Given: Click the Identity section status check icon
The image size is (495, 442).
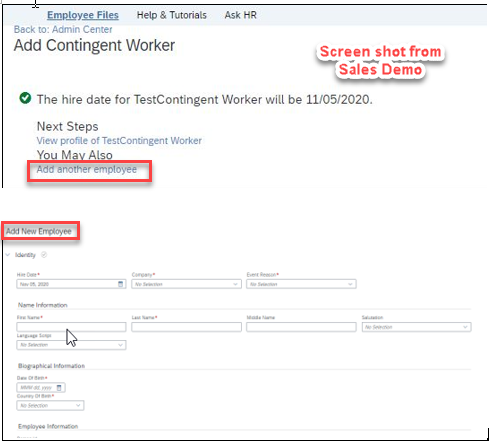Looking at the screenshot, I should coord(44,255).
